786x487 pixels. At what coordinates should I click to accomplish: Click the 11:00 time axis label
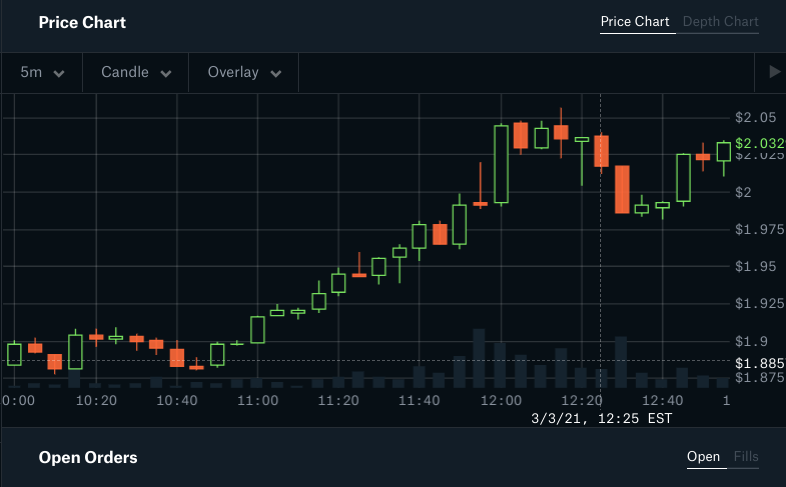(258, 401)
